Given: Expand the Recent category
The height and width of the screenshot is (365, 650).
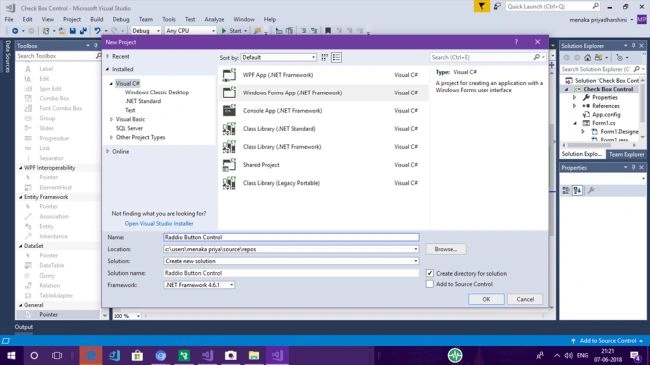Looking at the screenshot, I should (x=108, y=56).
